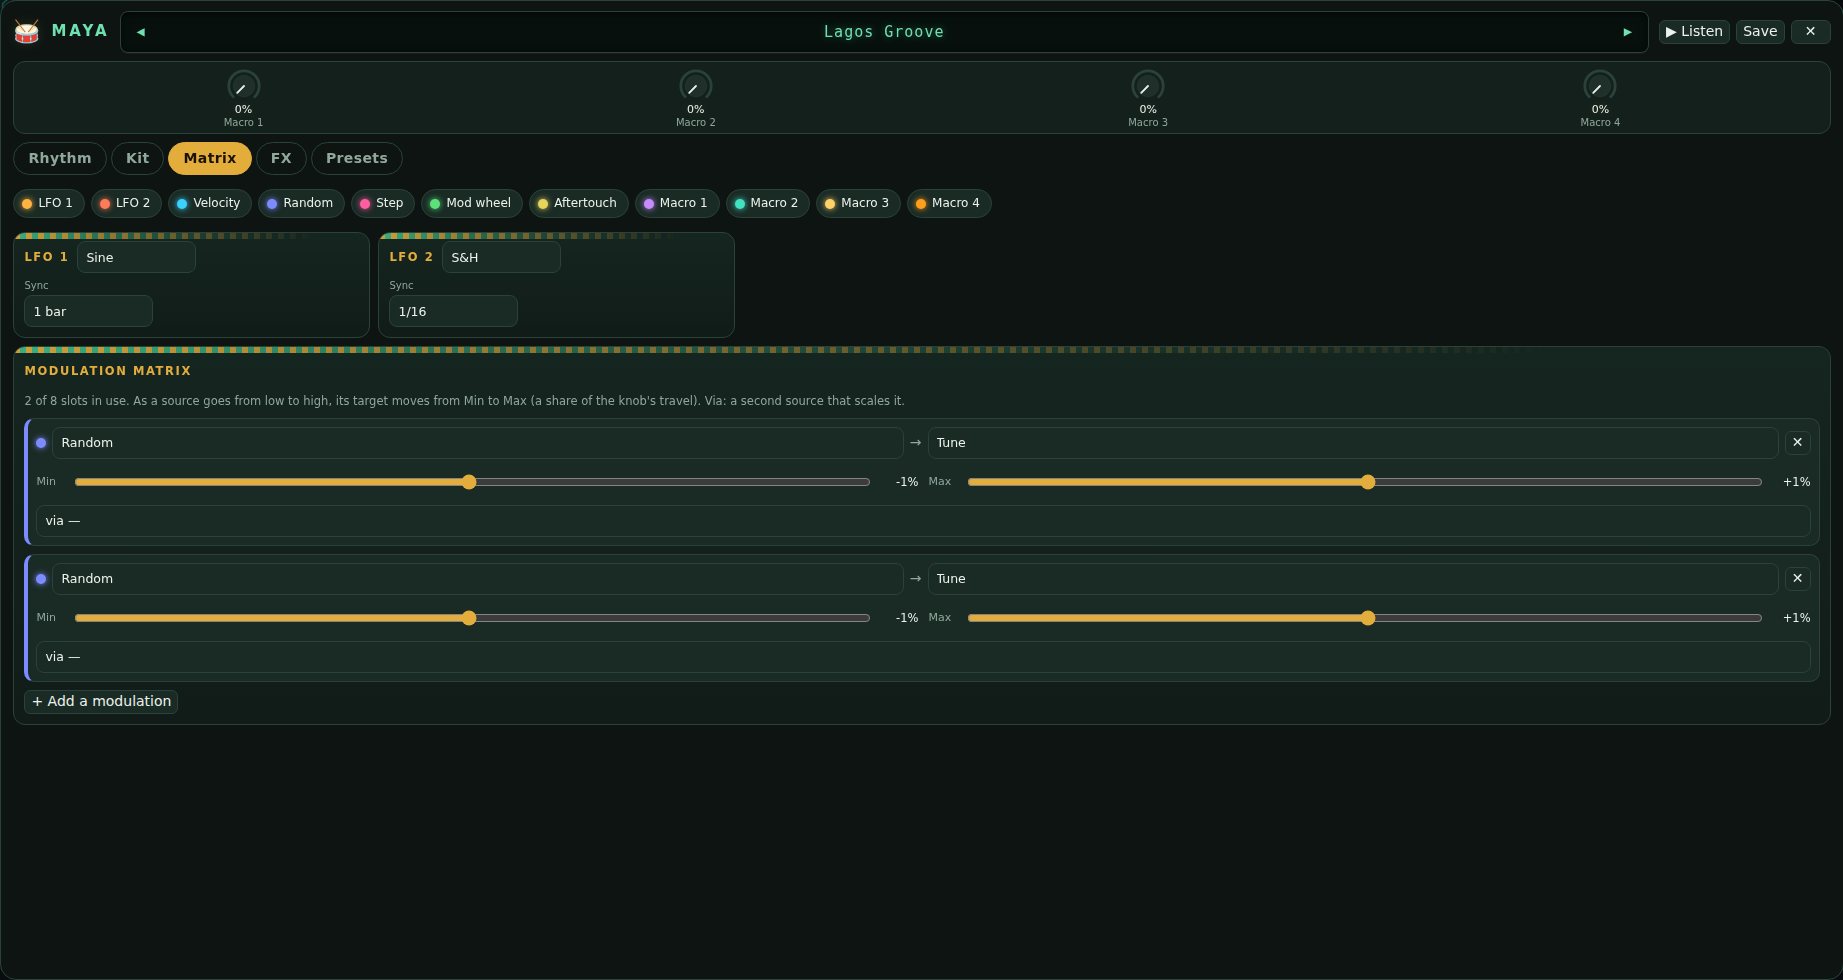Select the Velocity source chip

pyautogui.click(x=209, y=203)
